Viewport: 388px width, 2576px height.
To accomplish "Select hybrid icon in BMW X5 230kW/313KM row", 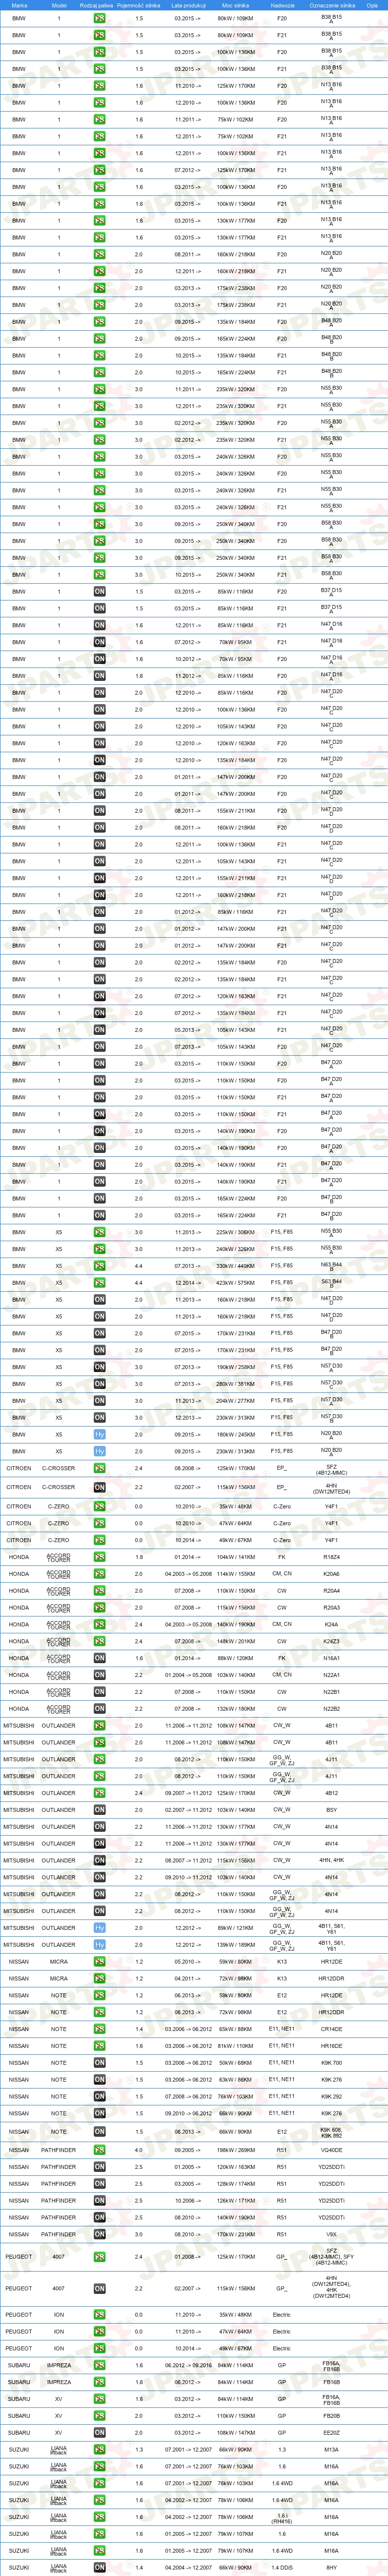I will [x=99, y=1451].
